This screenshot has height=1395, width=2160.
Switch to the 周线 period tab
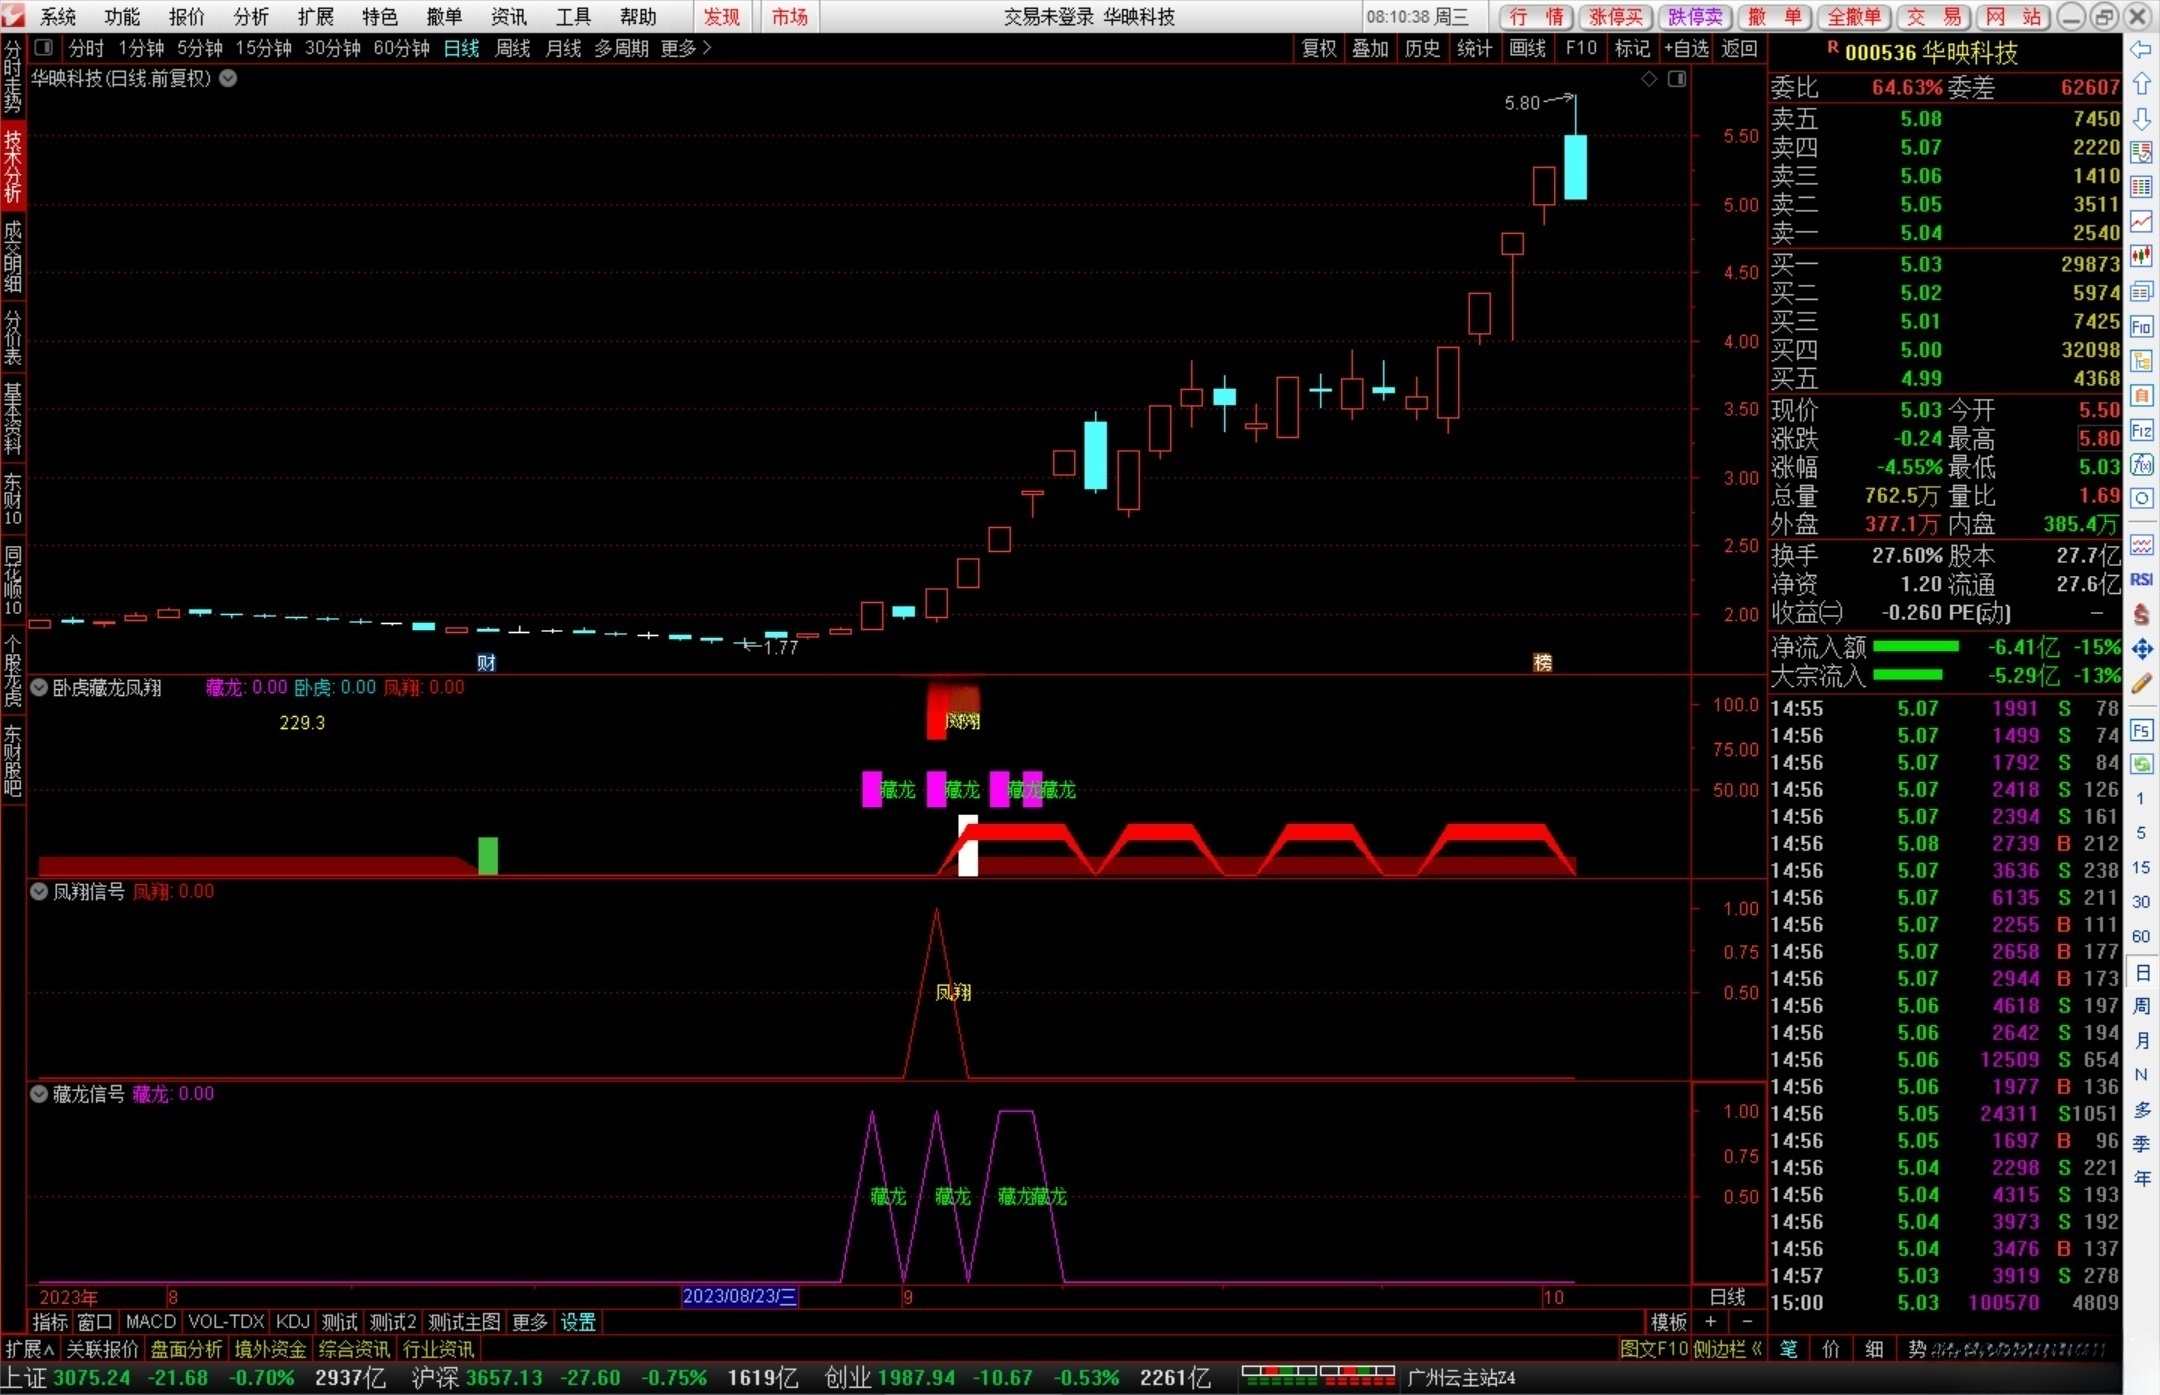tap(512, 48)
